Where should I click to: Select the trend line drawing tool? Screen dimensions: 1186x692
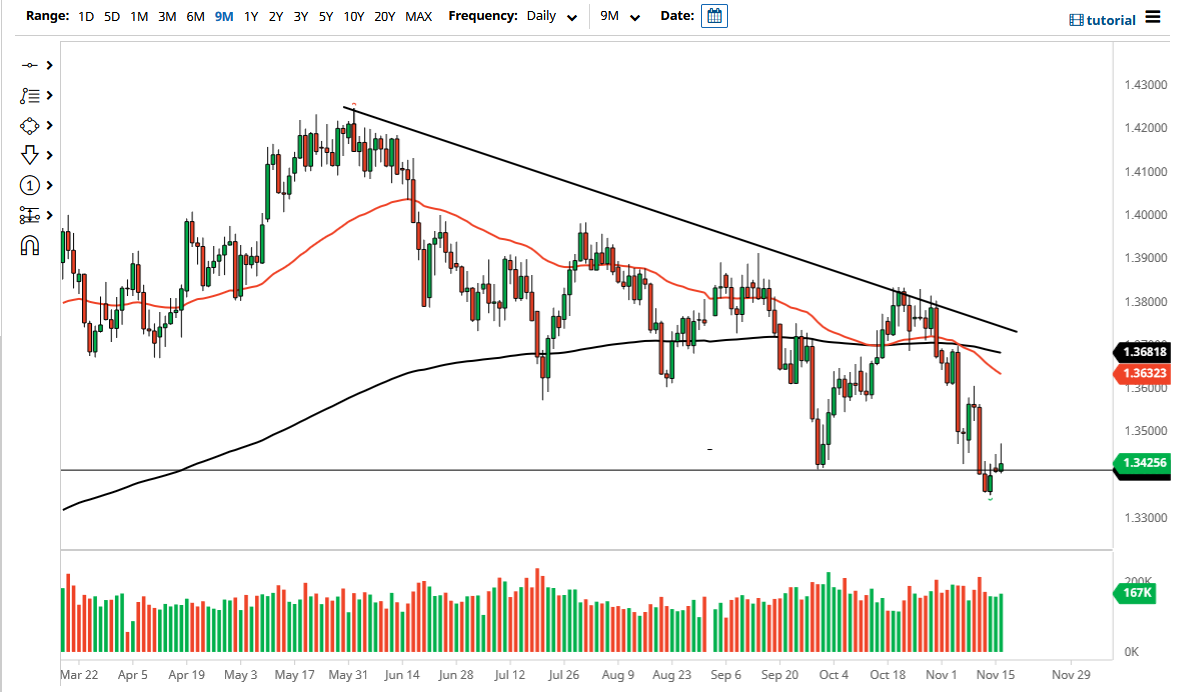30,65
